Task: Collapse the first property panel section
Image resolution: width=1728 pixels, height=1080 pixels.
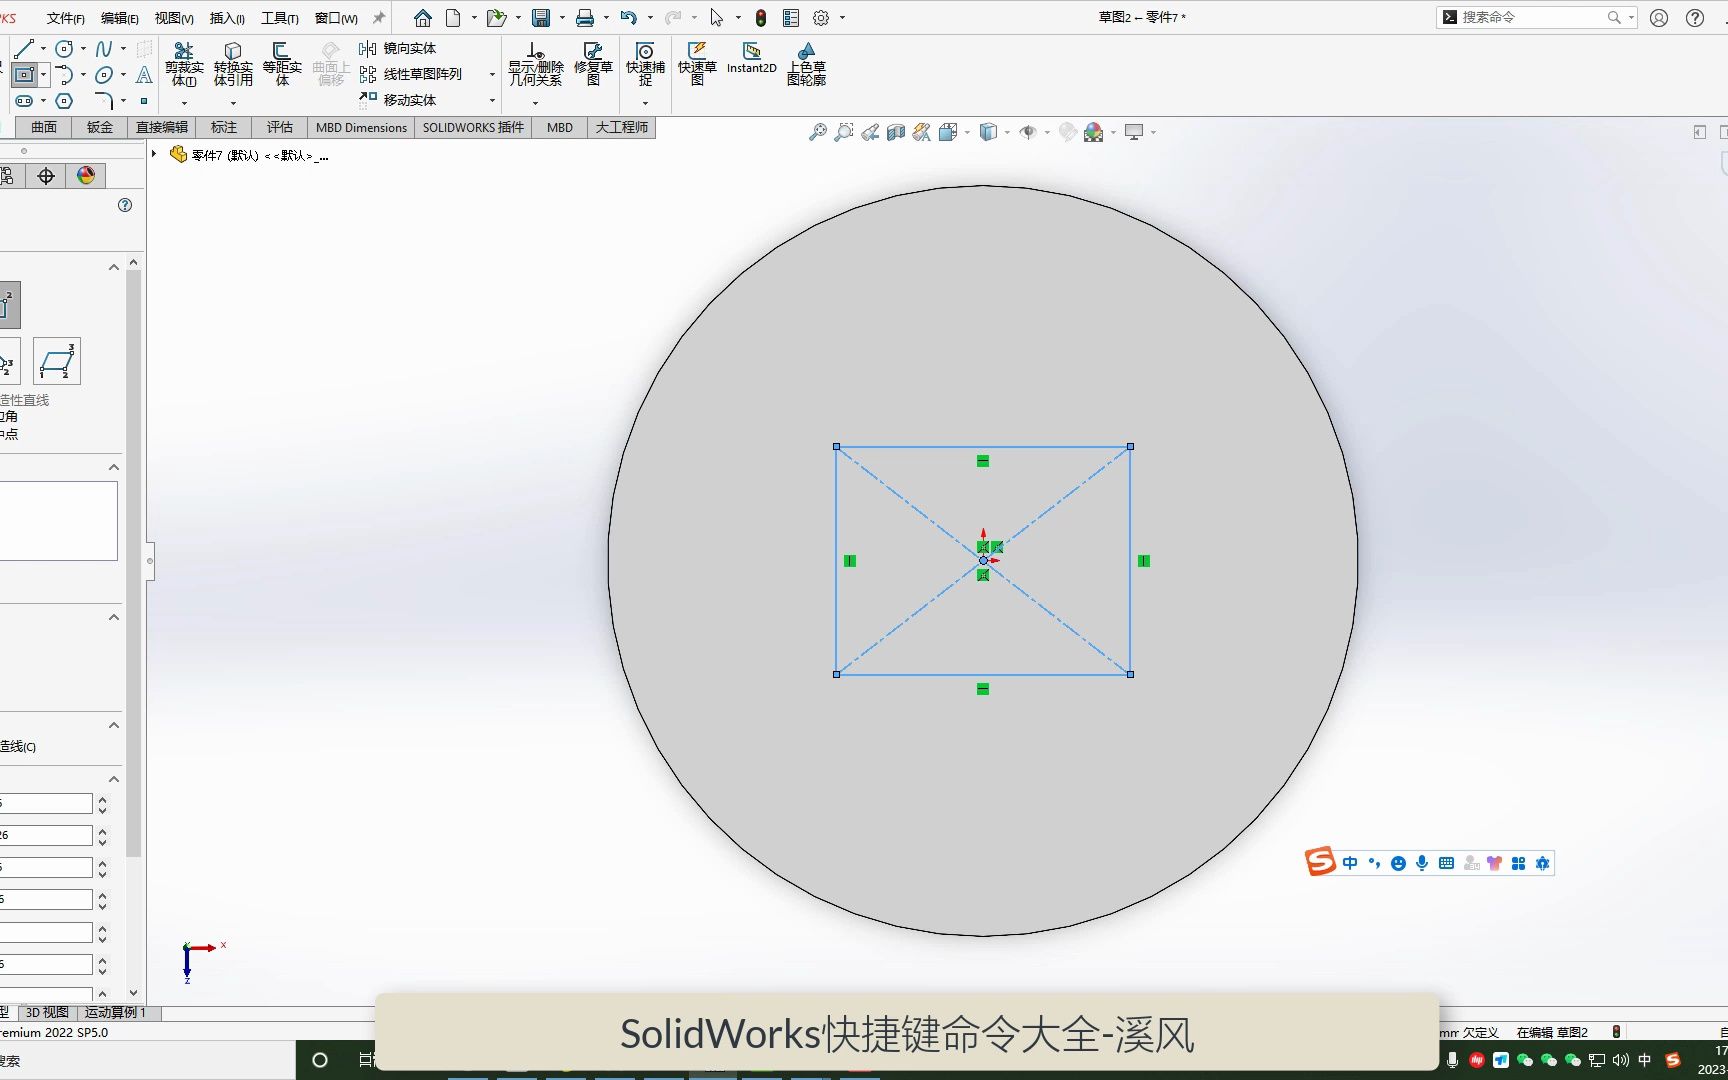Action: pos(114,267)
